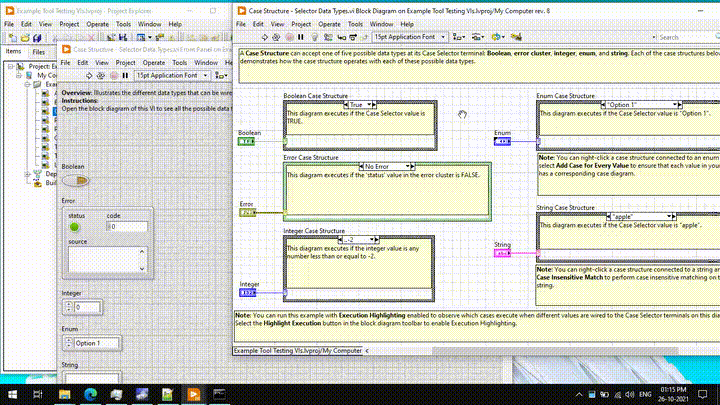Image resolution: width=720 pixels, height=405 pixels.
Task: Toggle Retain Wire Values button
Action: [328, 37]
